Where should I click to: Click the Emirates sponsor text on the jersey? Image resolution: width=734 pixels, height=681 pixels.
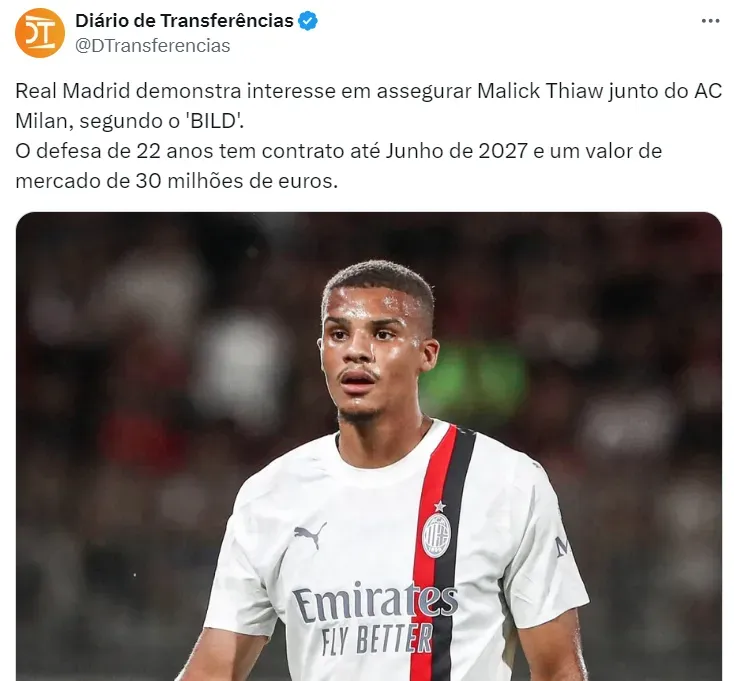[x=375, y=602]
